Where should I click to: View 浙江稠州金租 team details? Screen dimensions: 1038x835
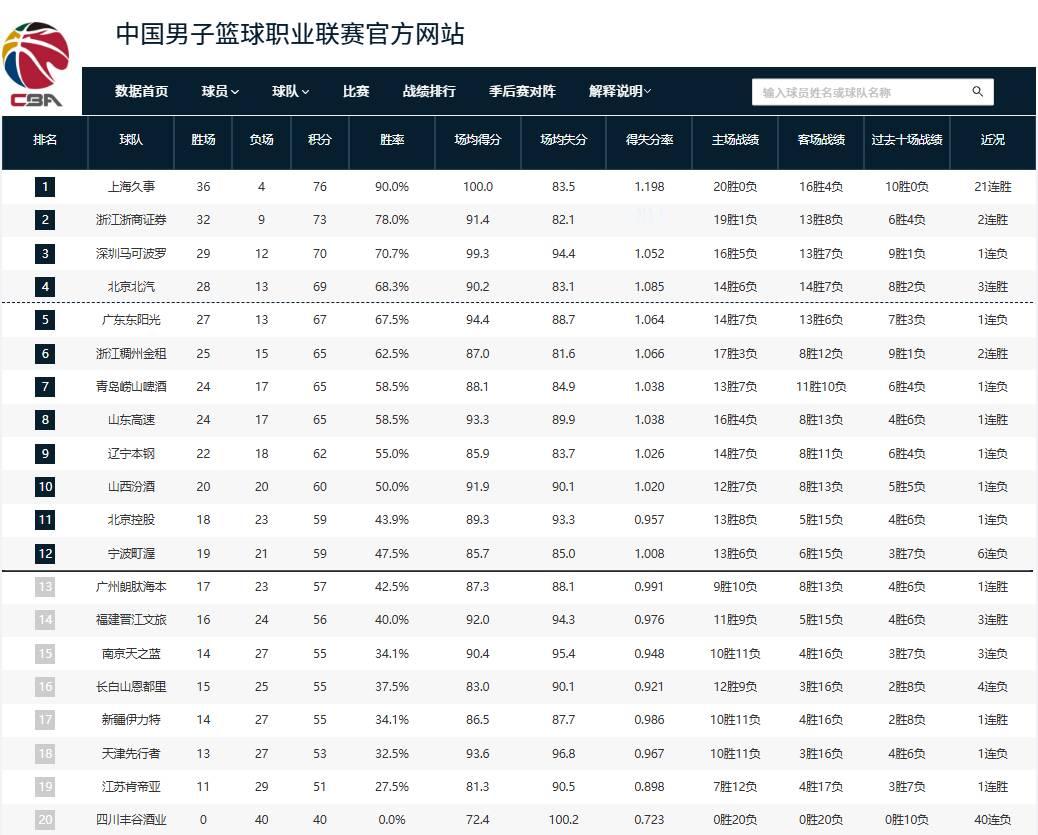click(129, 353)
